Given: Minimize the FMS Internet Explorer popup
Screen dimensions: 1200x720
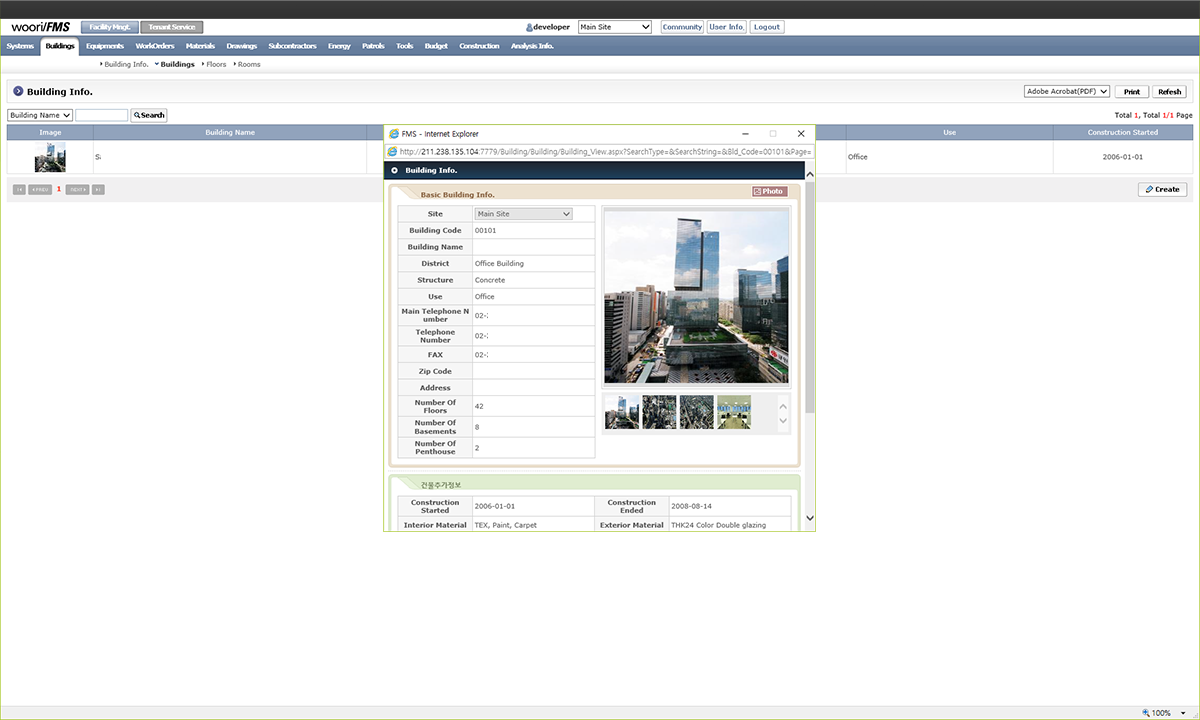Looking at the screenshot, I should click(x=745, y=133).
